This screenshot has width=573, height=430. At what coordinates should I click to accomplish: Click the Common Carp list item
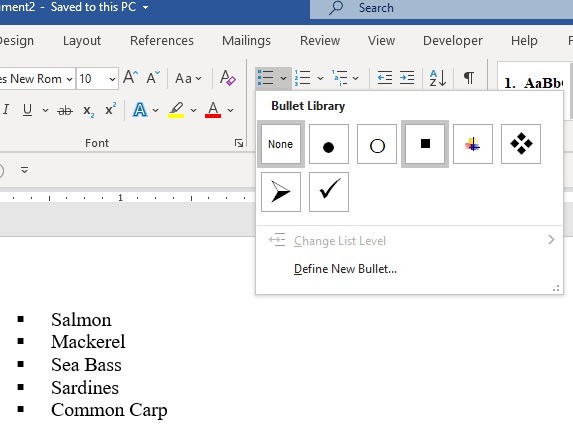point(109,410)
